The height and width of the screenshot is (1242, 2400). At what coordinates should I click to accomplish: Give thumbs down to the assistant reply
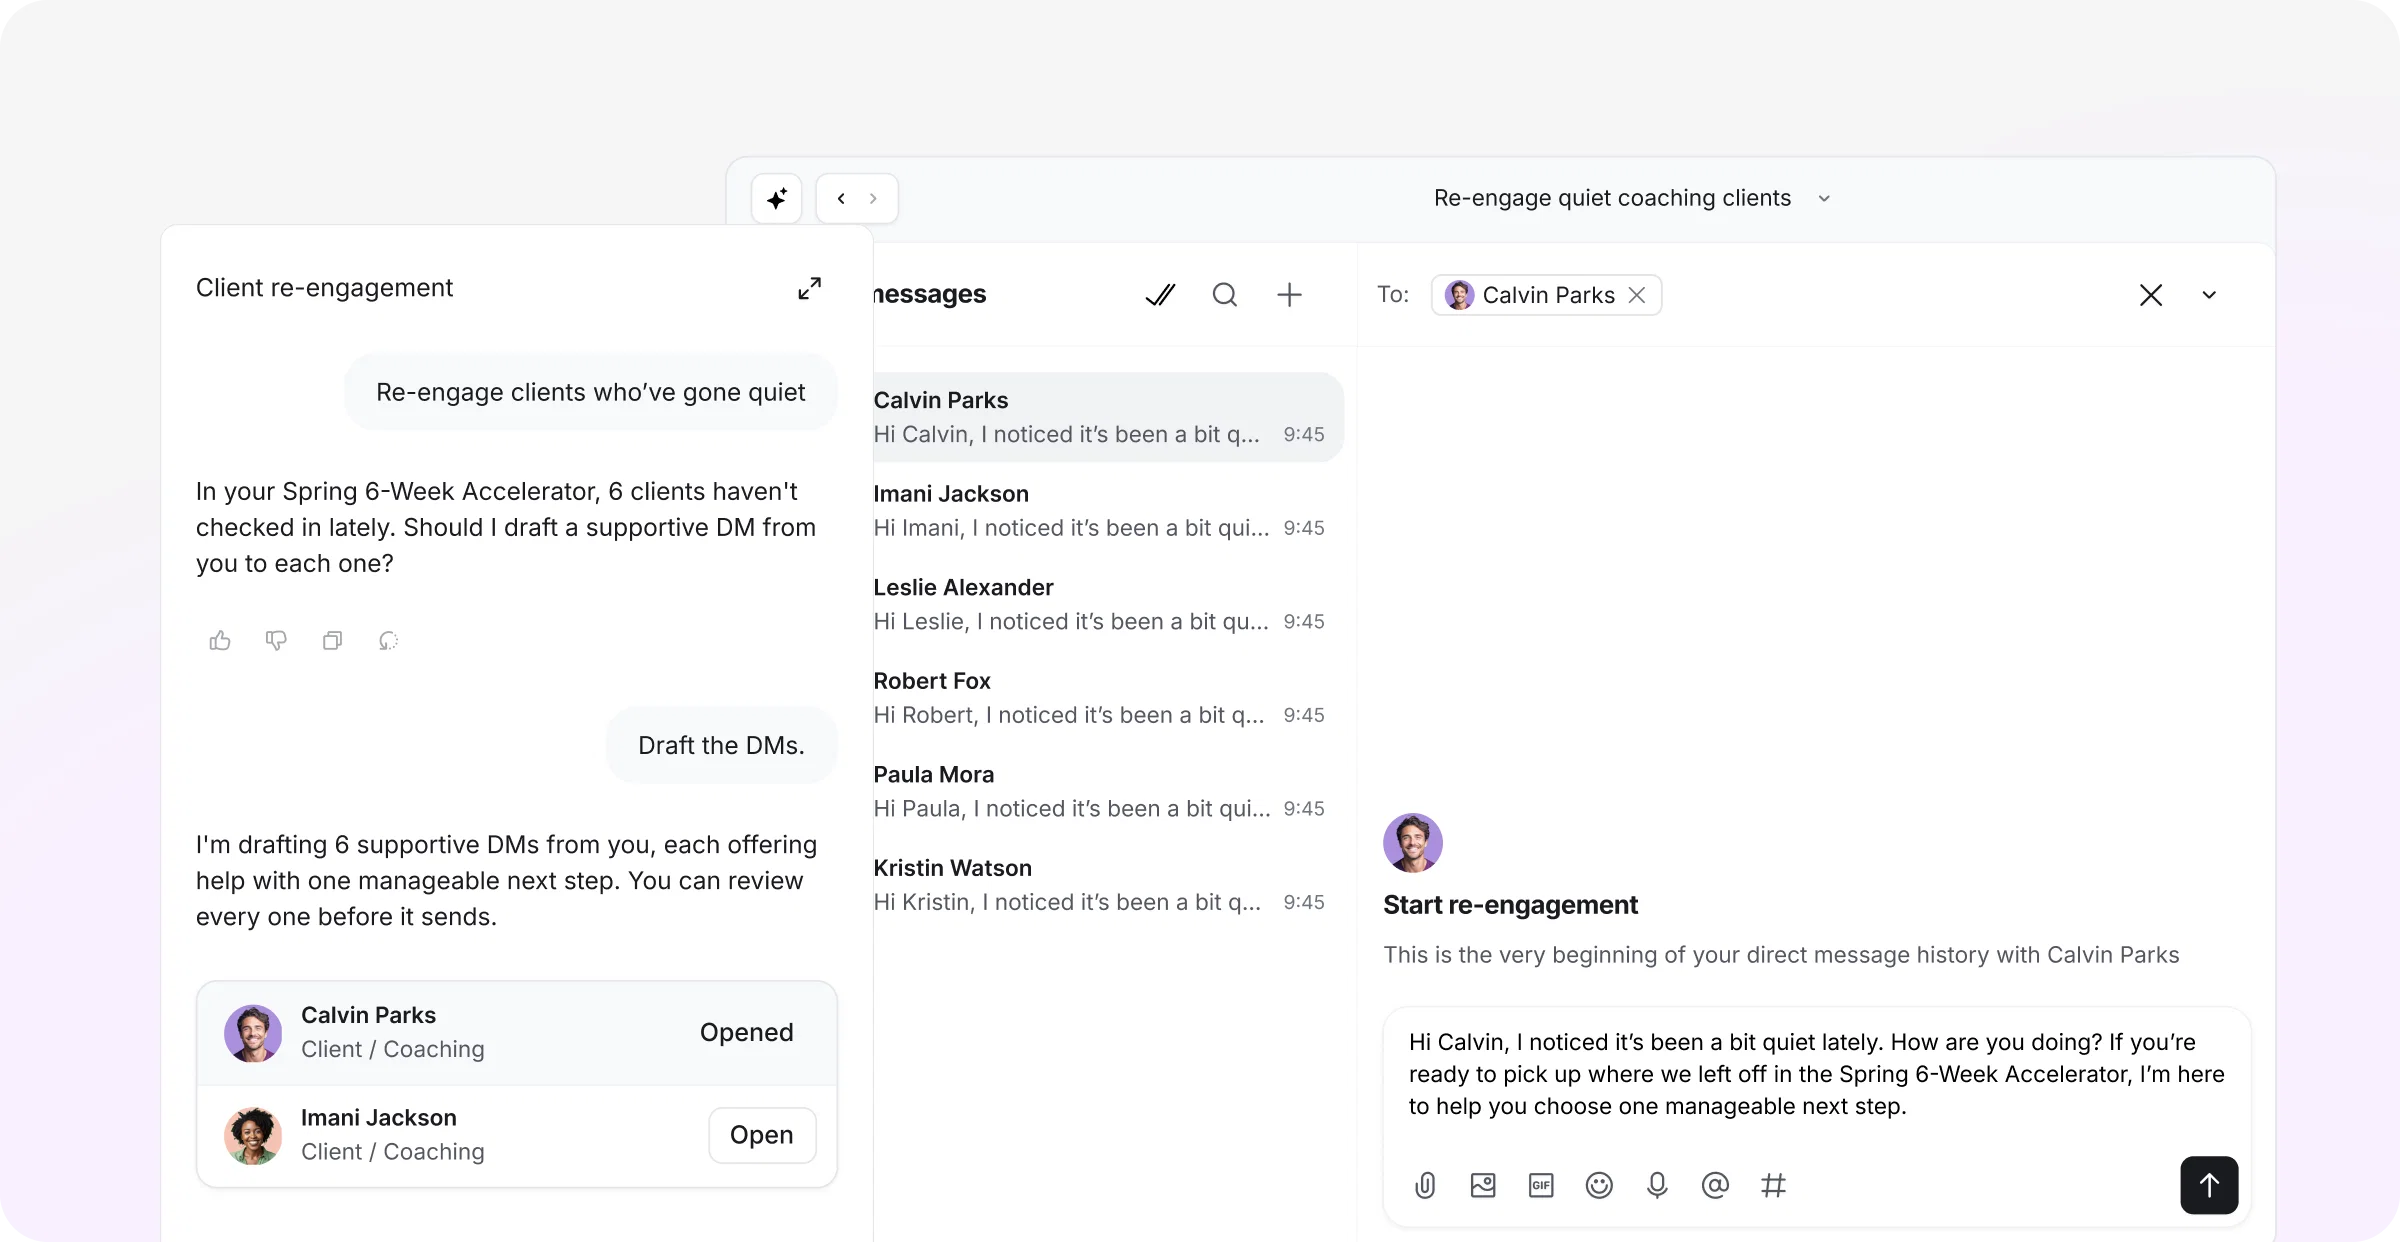276,641
